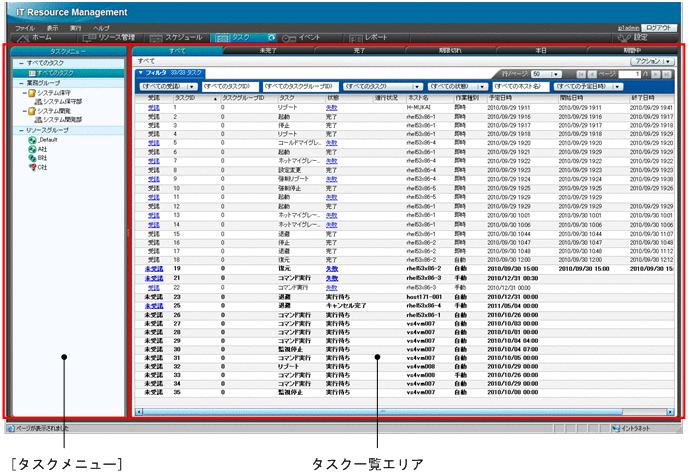688x476 pixels.
Task: Open the ファイル menu
Action: (25, 28)
